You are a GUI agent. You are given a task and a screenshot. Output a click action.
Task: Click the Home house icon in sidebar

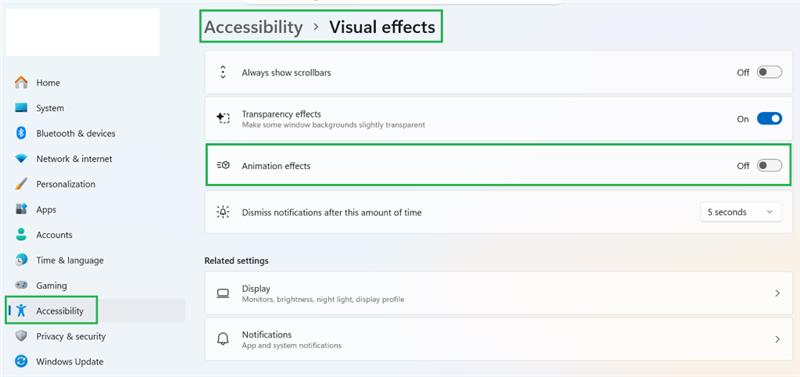click(x=21, y=82)
